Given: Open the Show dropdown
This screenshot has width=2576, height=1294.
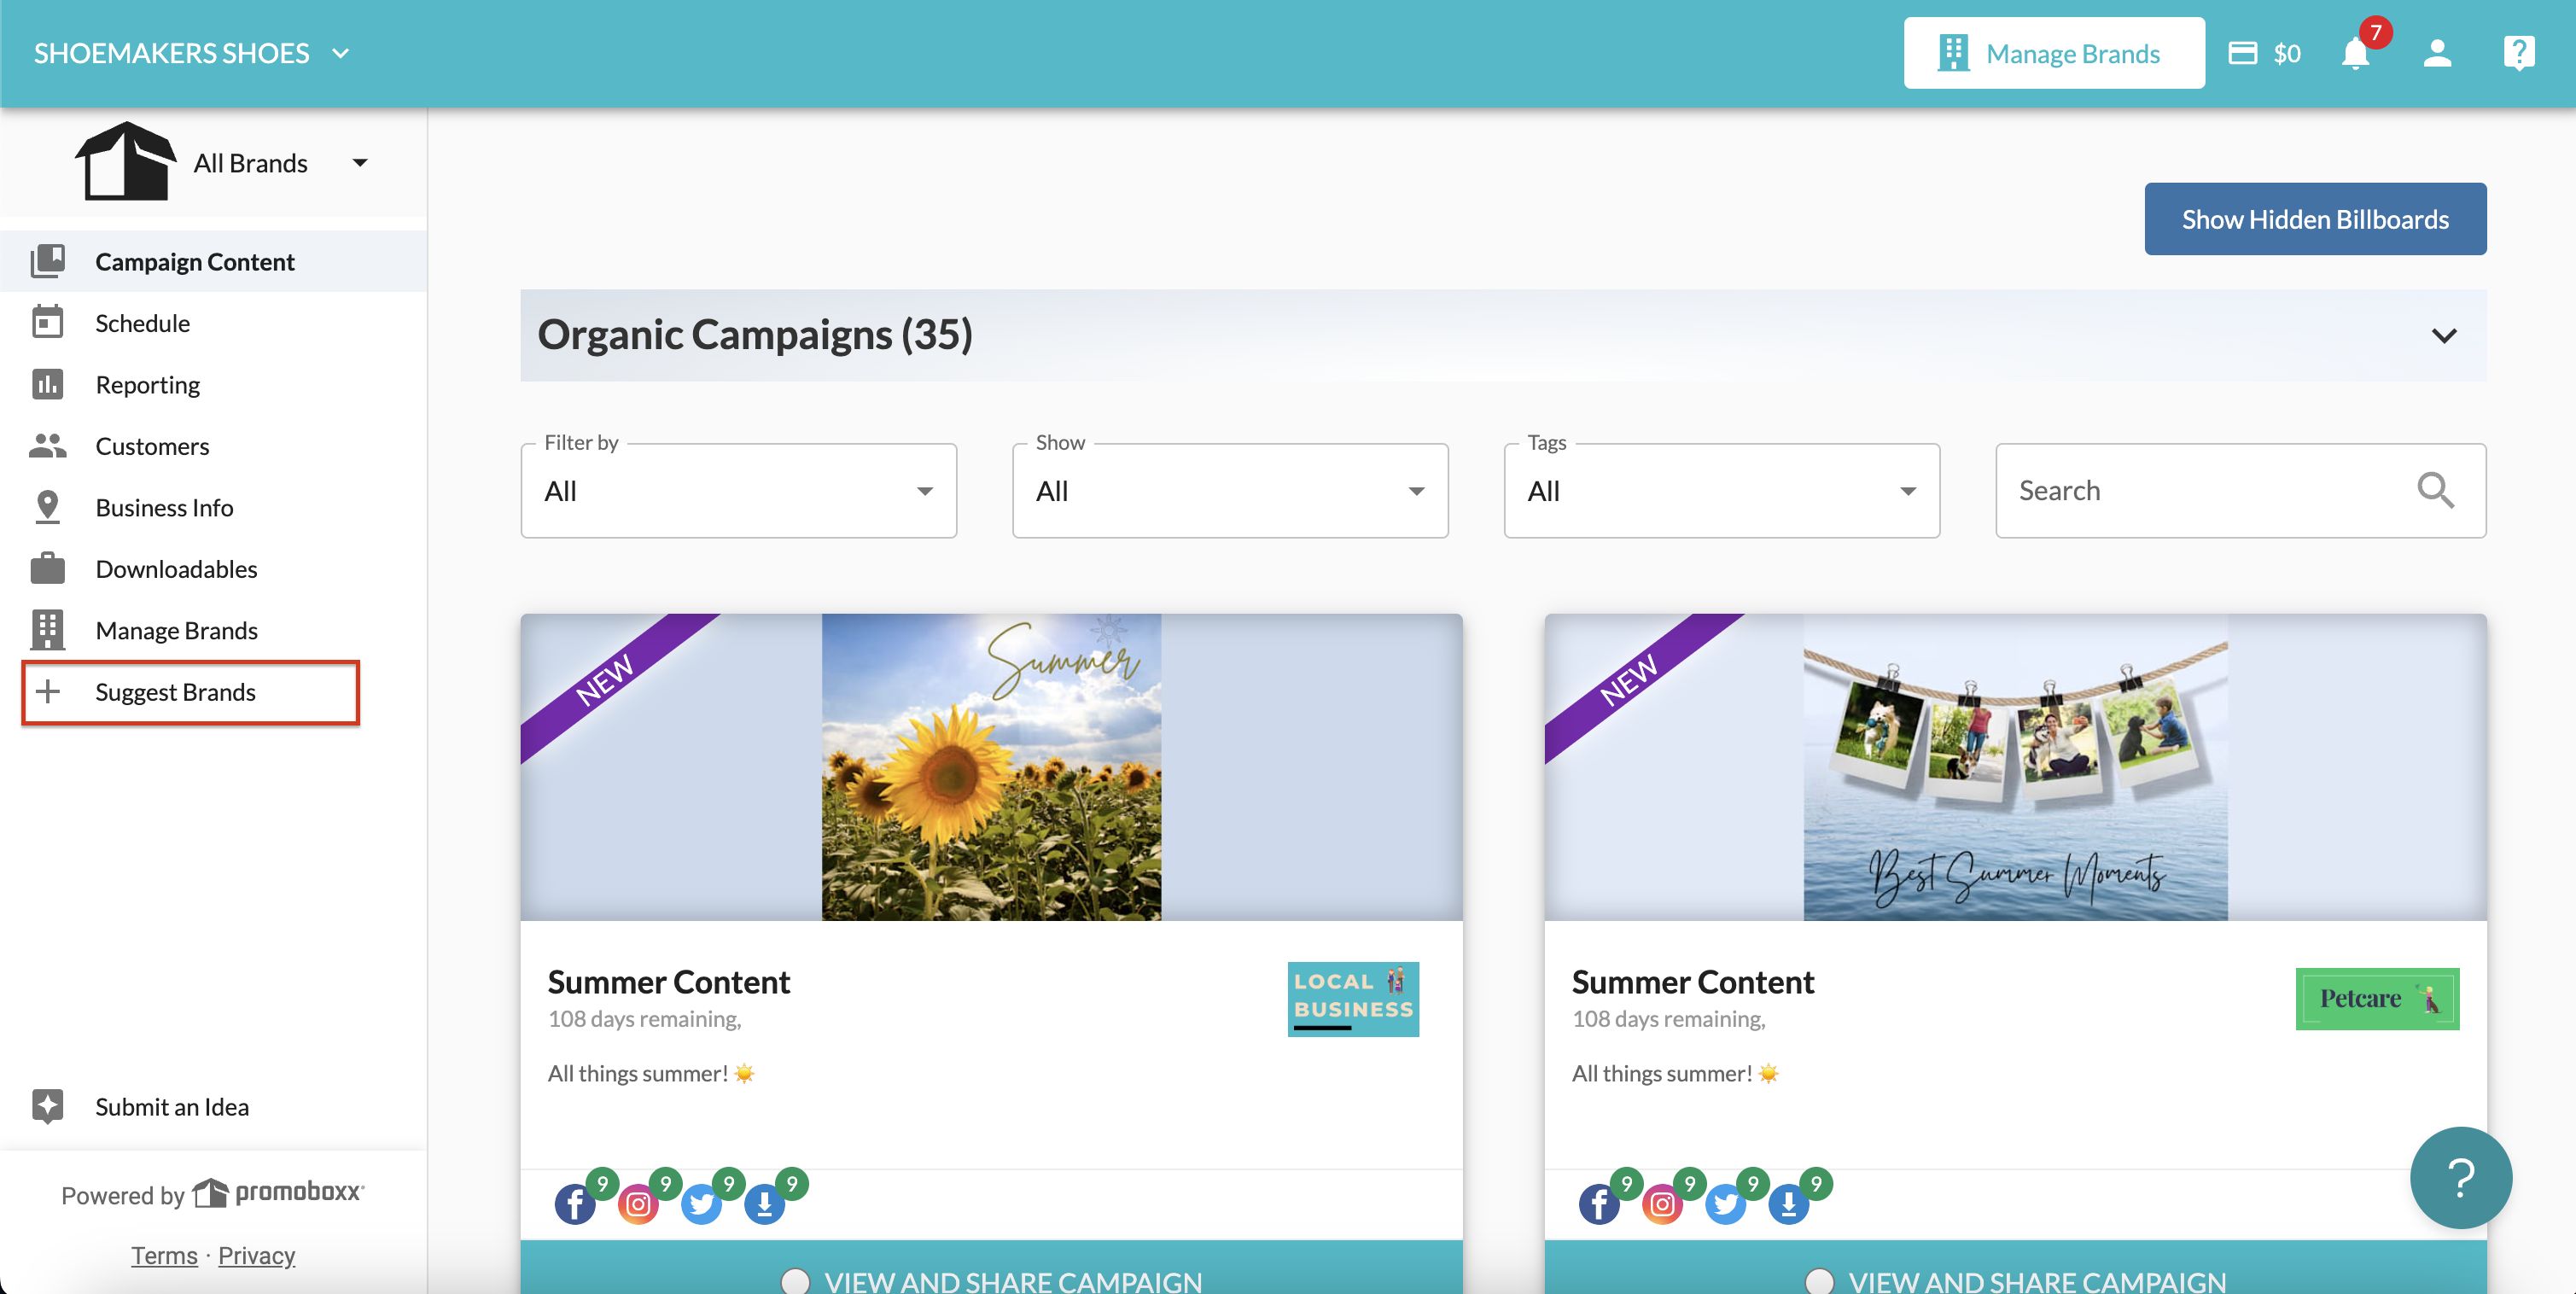Looking at the screenshot, I should [1230, 490].
